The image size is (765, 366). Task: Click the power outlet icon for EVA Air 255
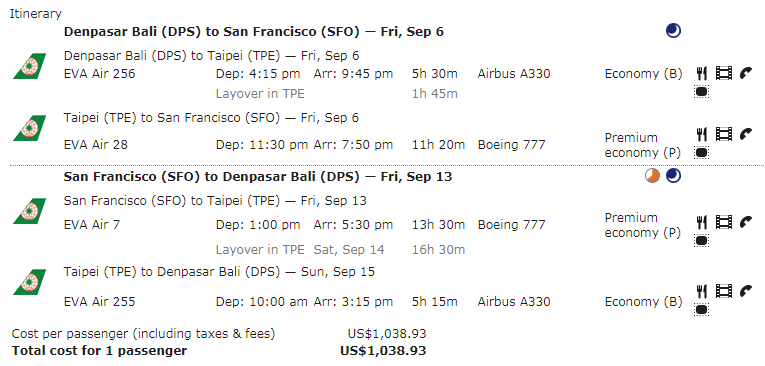702,309
